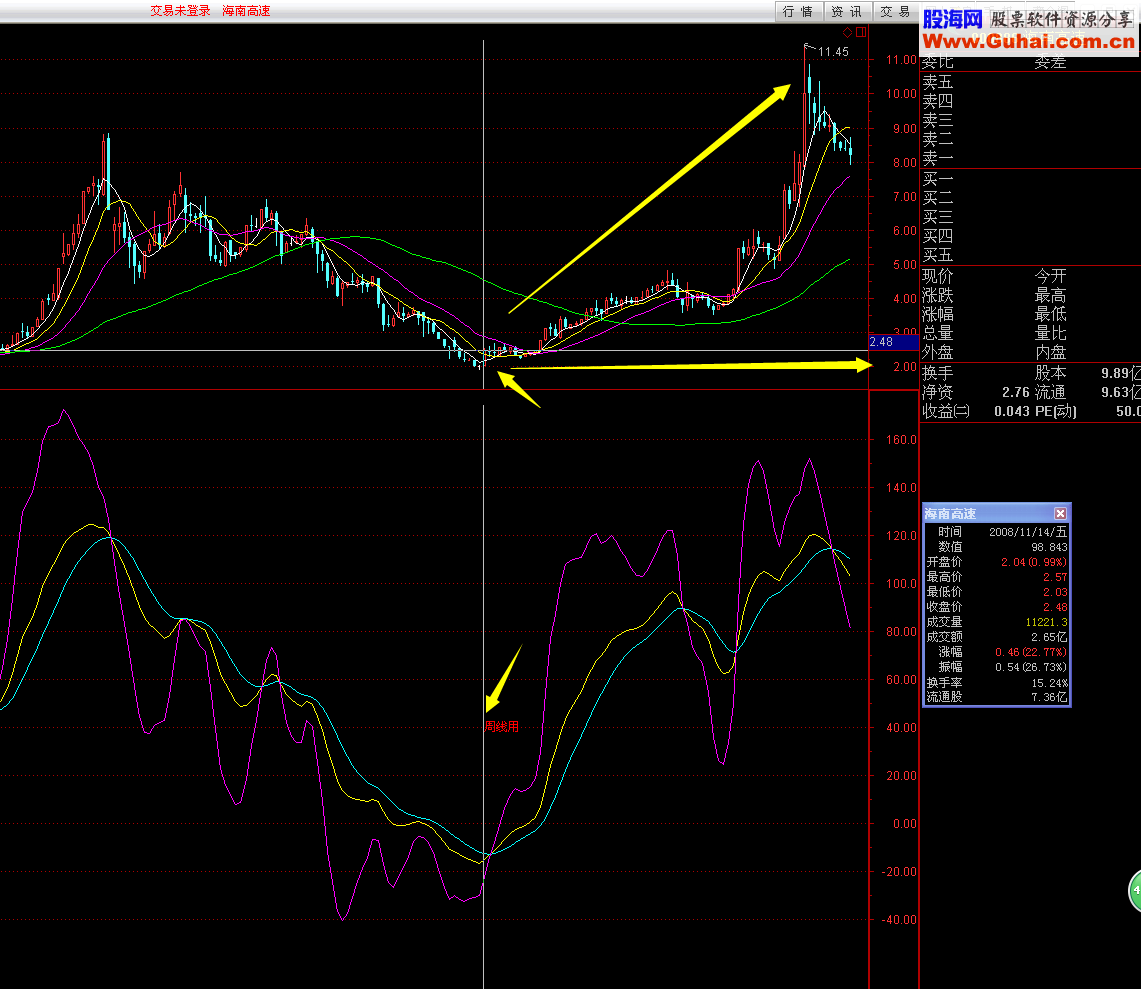
Task: Click the 收盘价 row in the popup
Action: [x=996, y=607]
